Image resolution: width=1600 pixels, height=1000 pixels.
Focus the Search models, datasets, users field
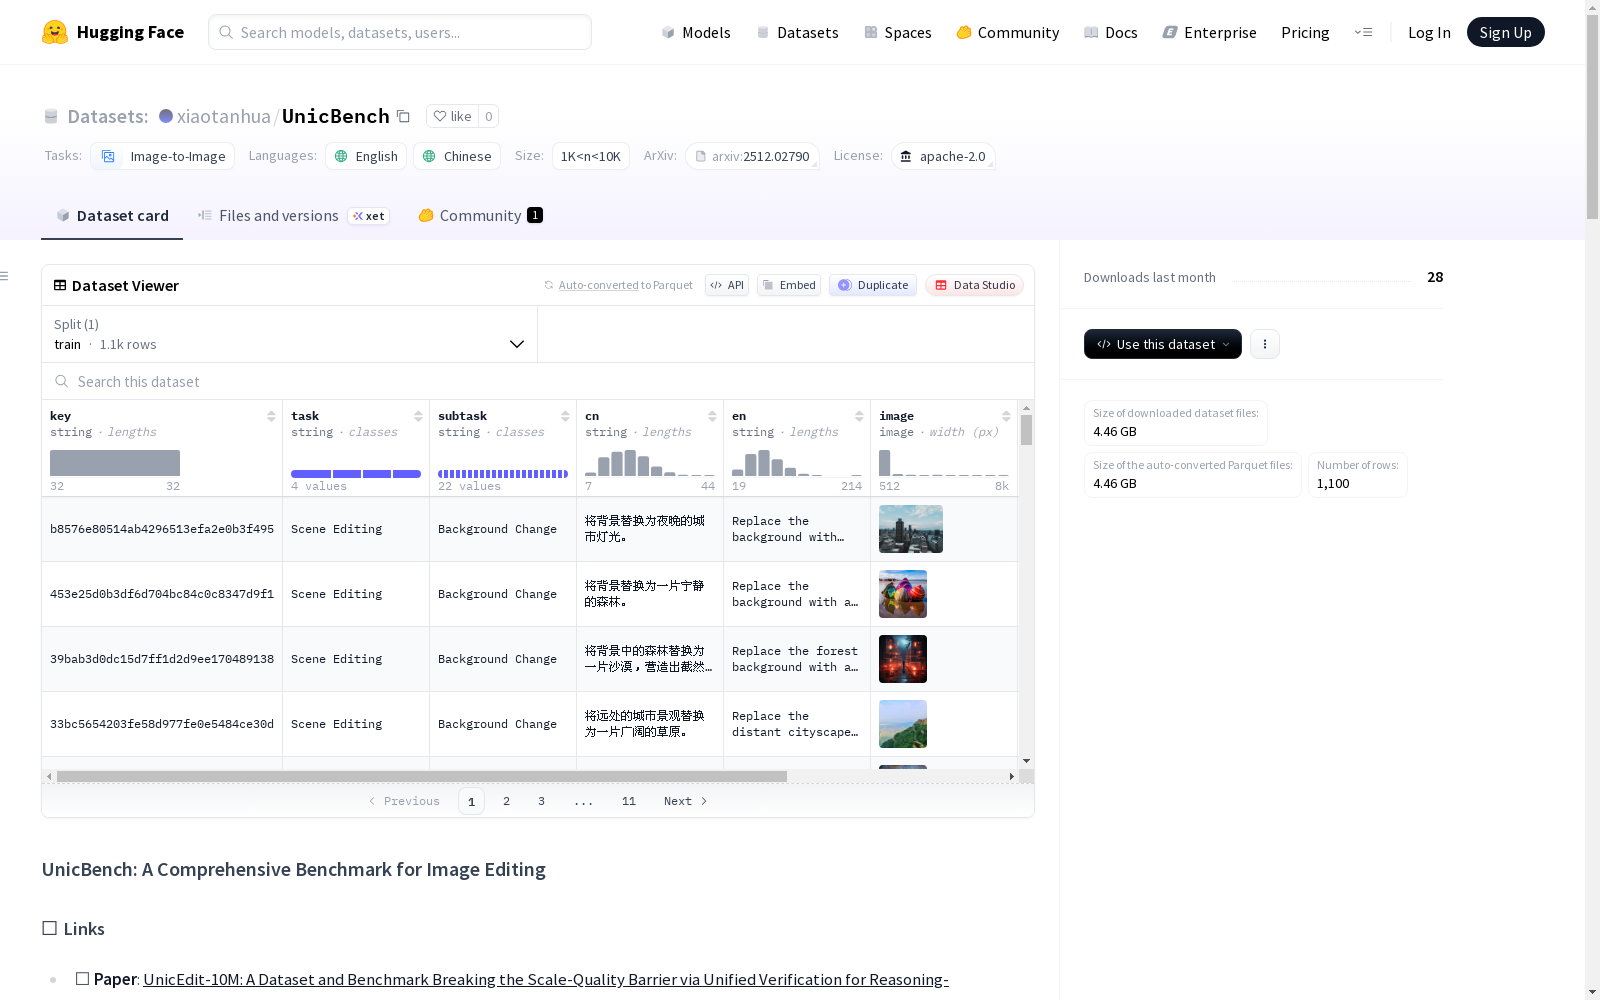tap(400, 32)
